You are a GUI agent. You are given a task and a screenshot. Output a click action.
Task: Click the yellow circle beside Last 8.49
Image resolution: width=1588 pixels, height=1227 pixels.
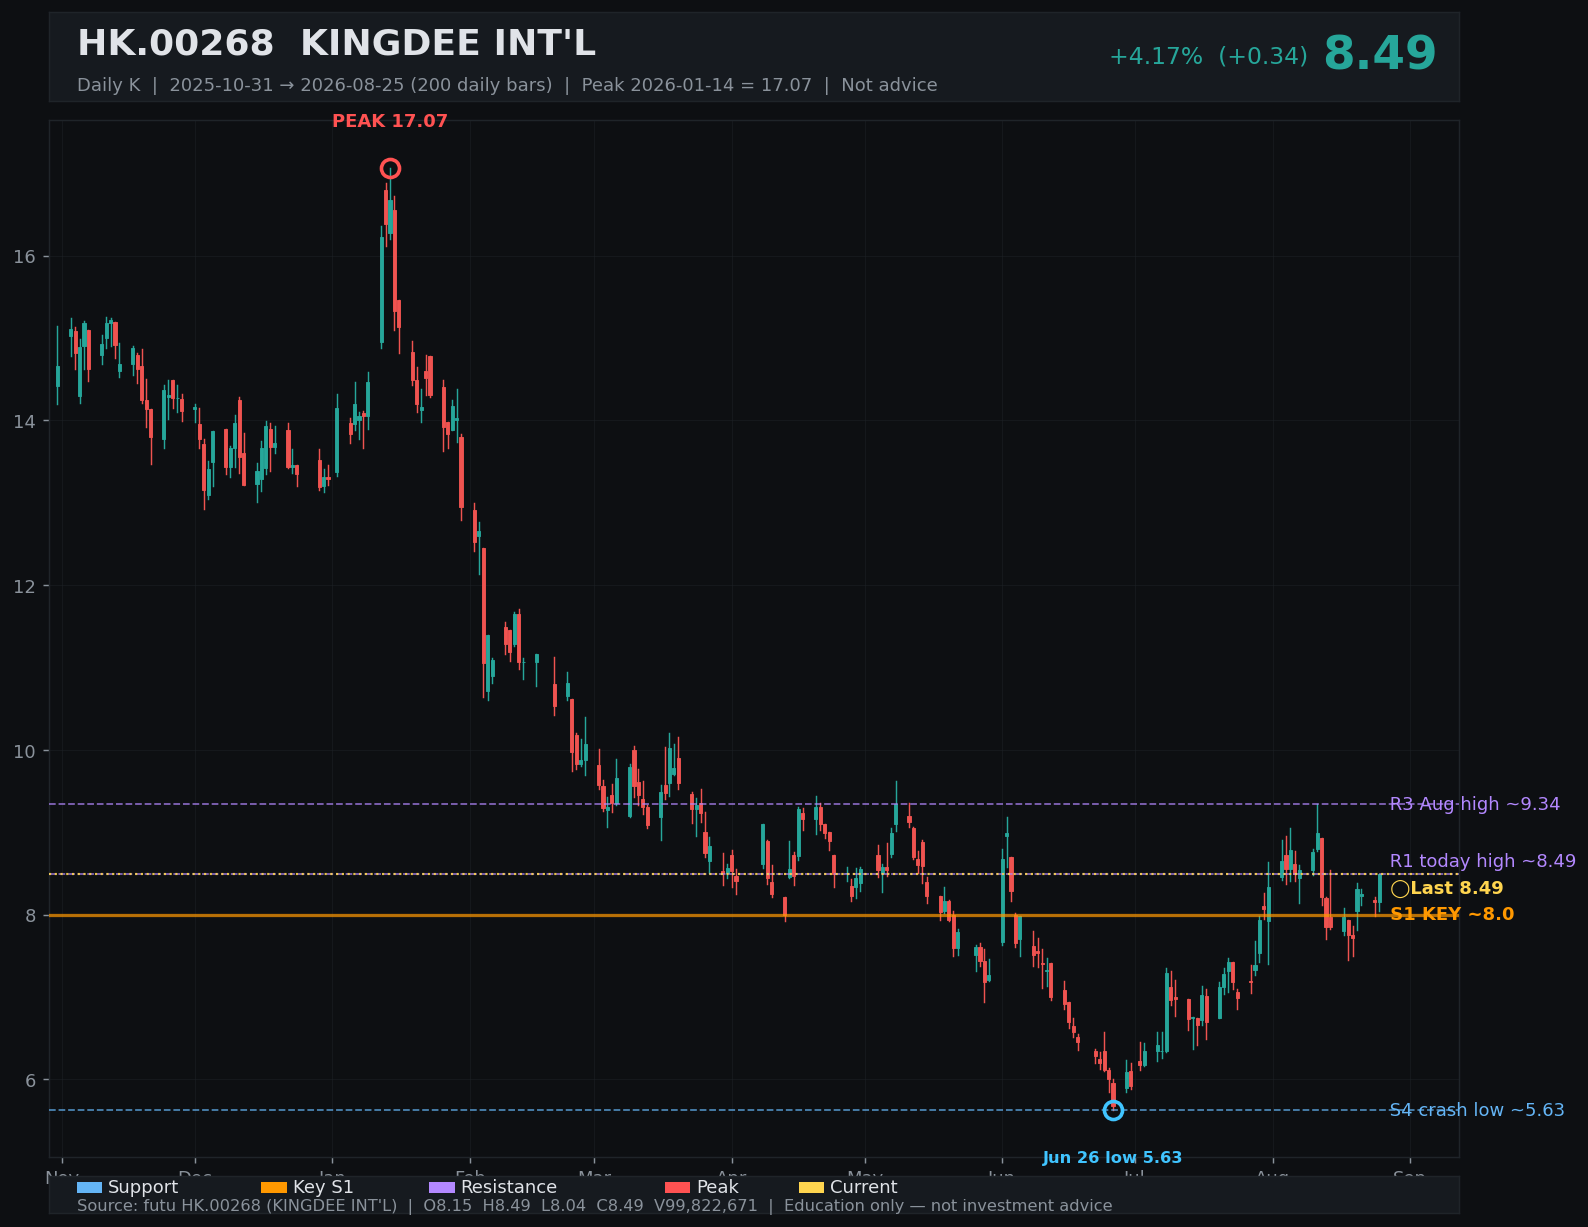[1400, 889]
